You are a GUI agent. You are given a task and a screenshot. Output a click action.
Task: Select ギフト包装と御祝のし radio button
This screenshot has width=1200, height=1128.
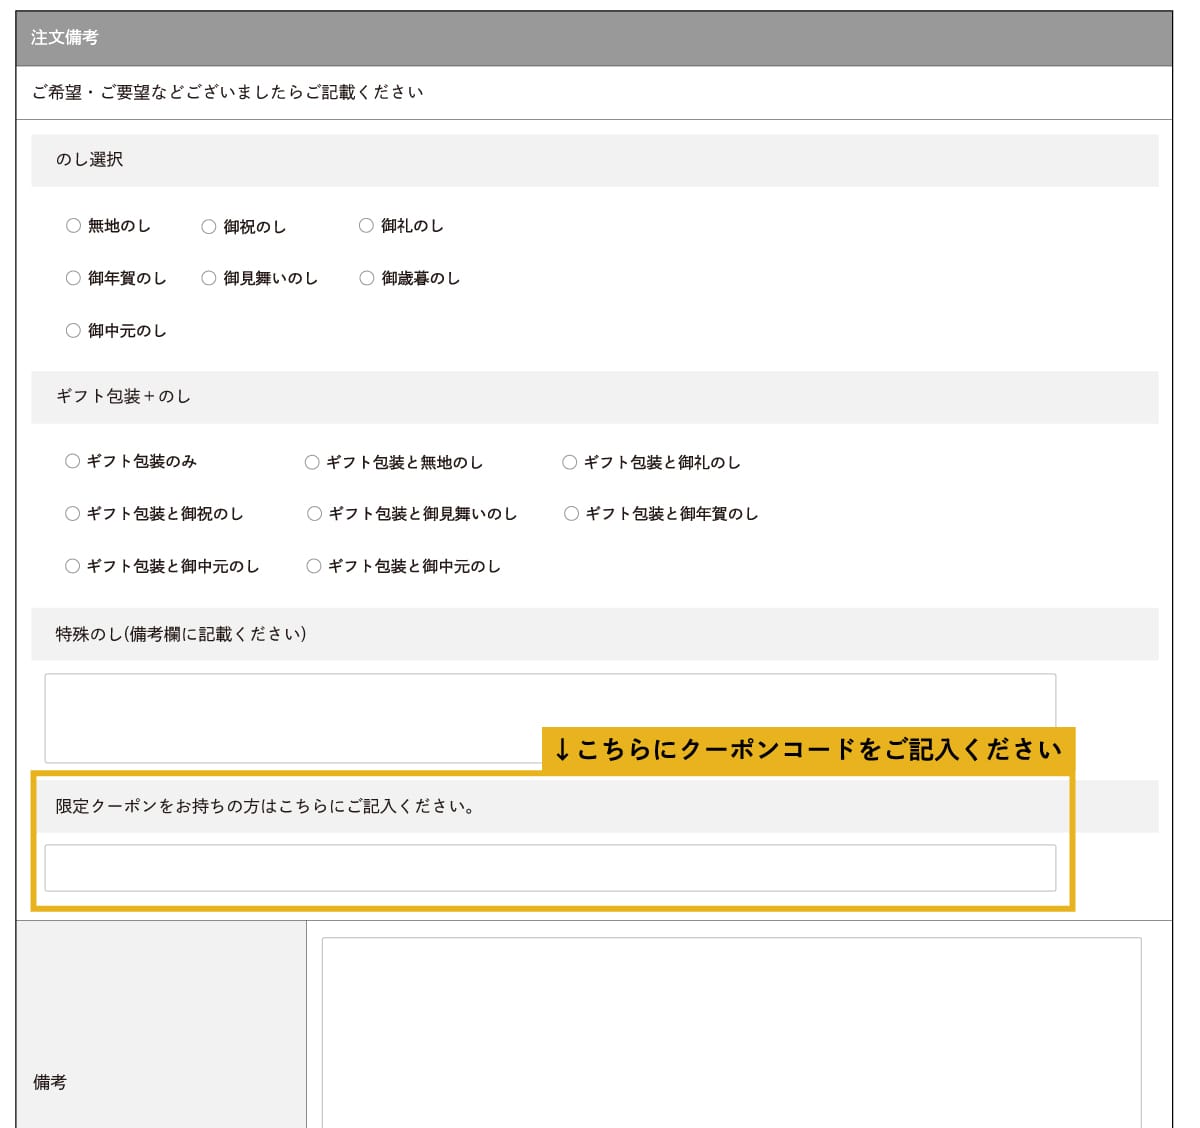(x=72, y=514)
